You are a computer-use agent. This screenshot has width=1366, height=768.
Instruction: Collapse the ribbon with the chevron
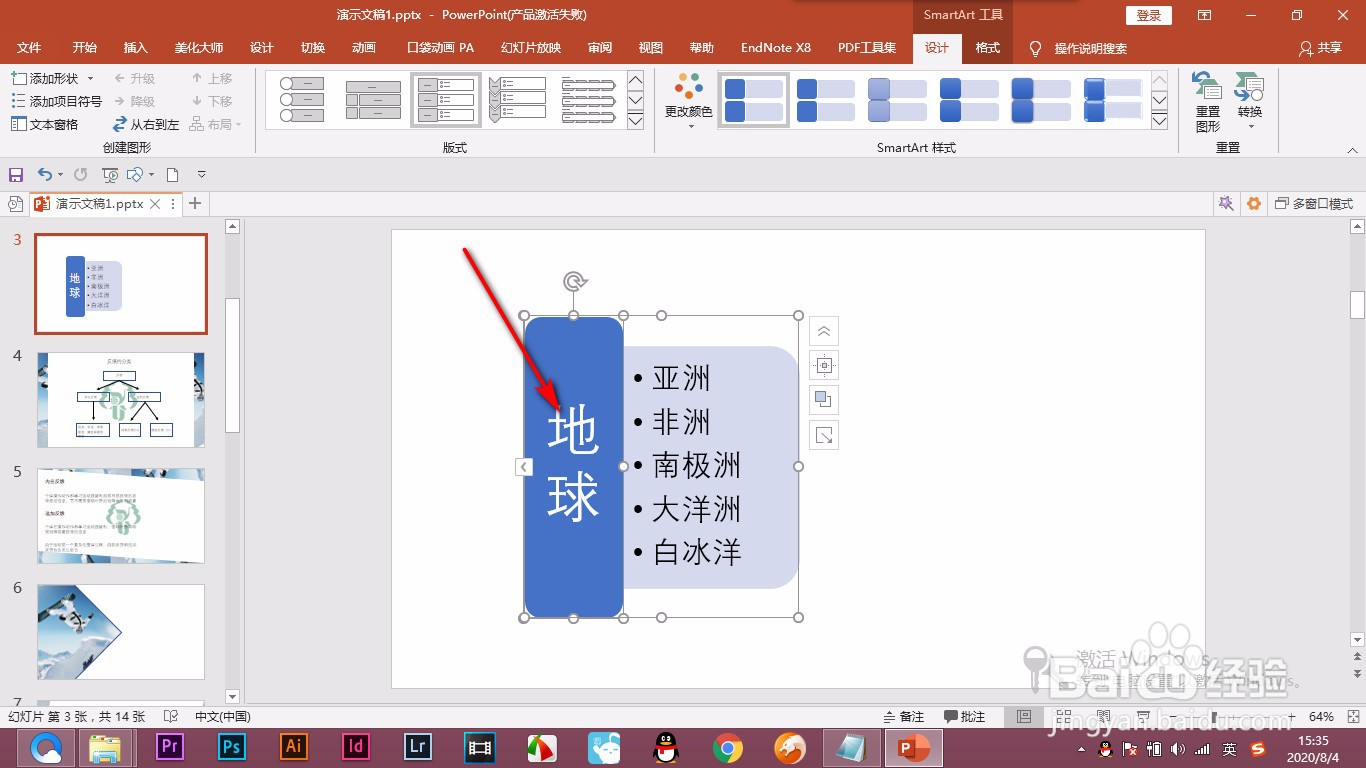[1352, 149]
